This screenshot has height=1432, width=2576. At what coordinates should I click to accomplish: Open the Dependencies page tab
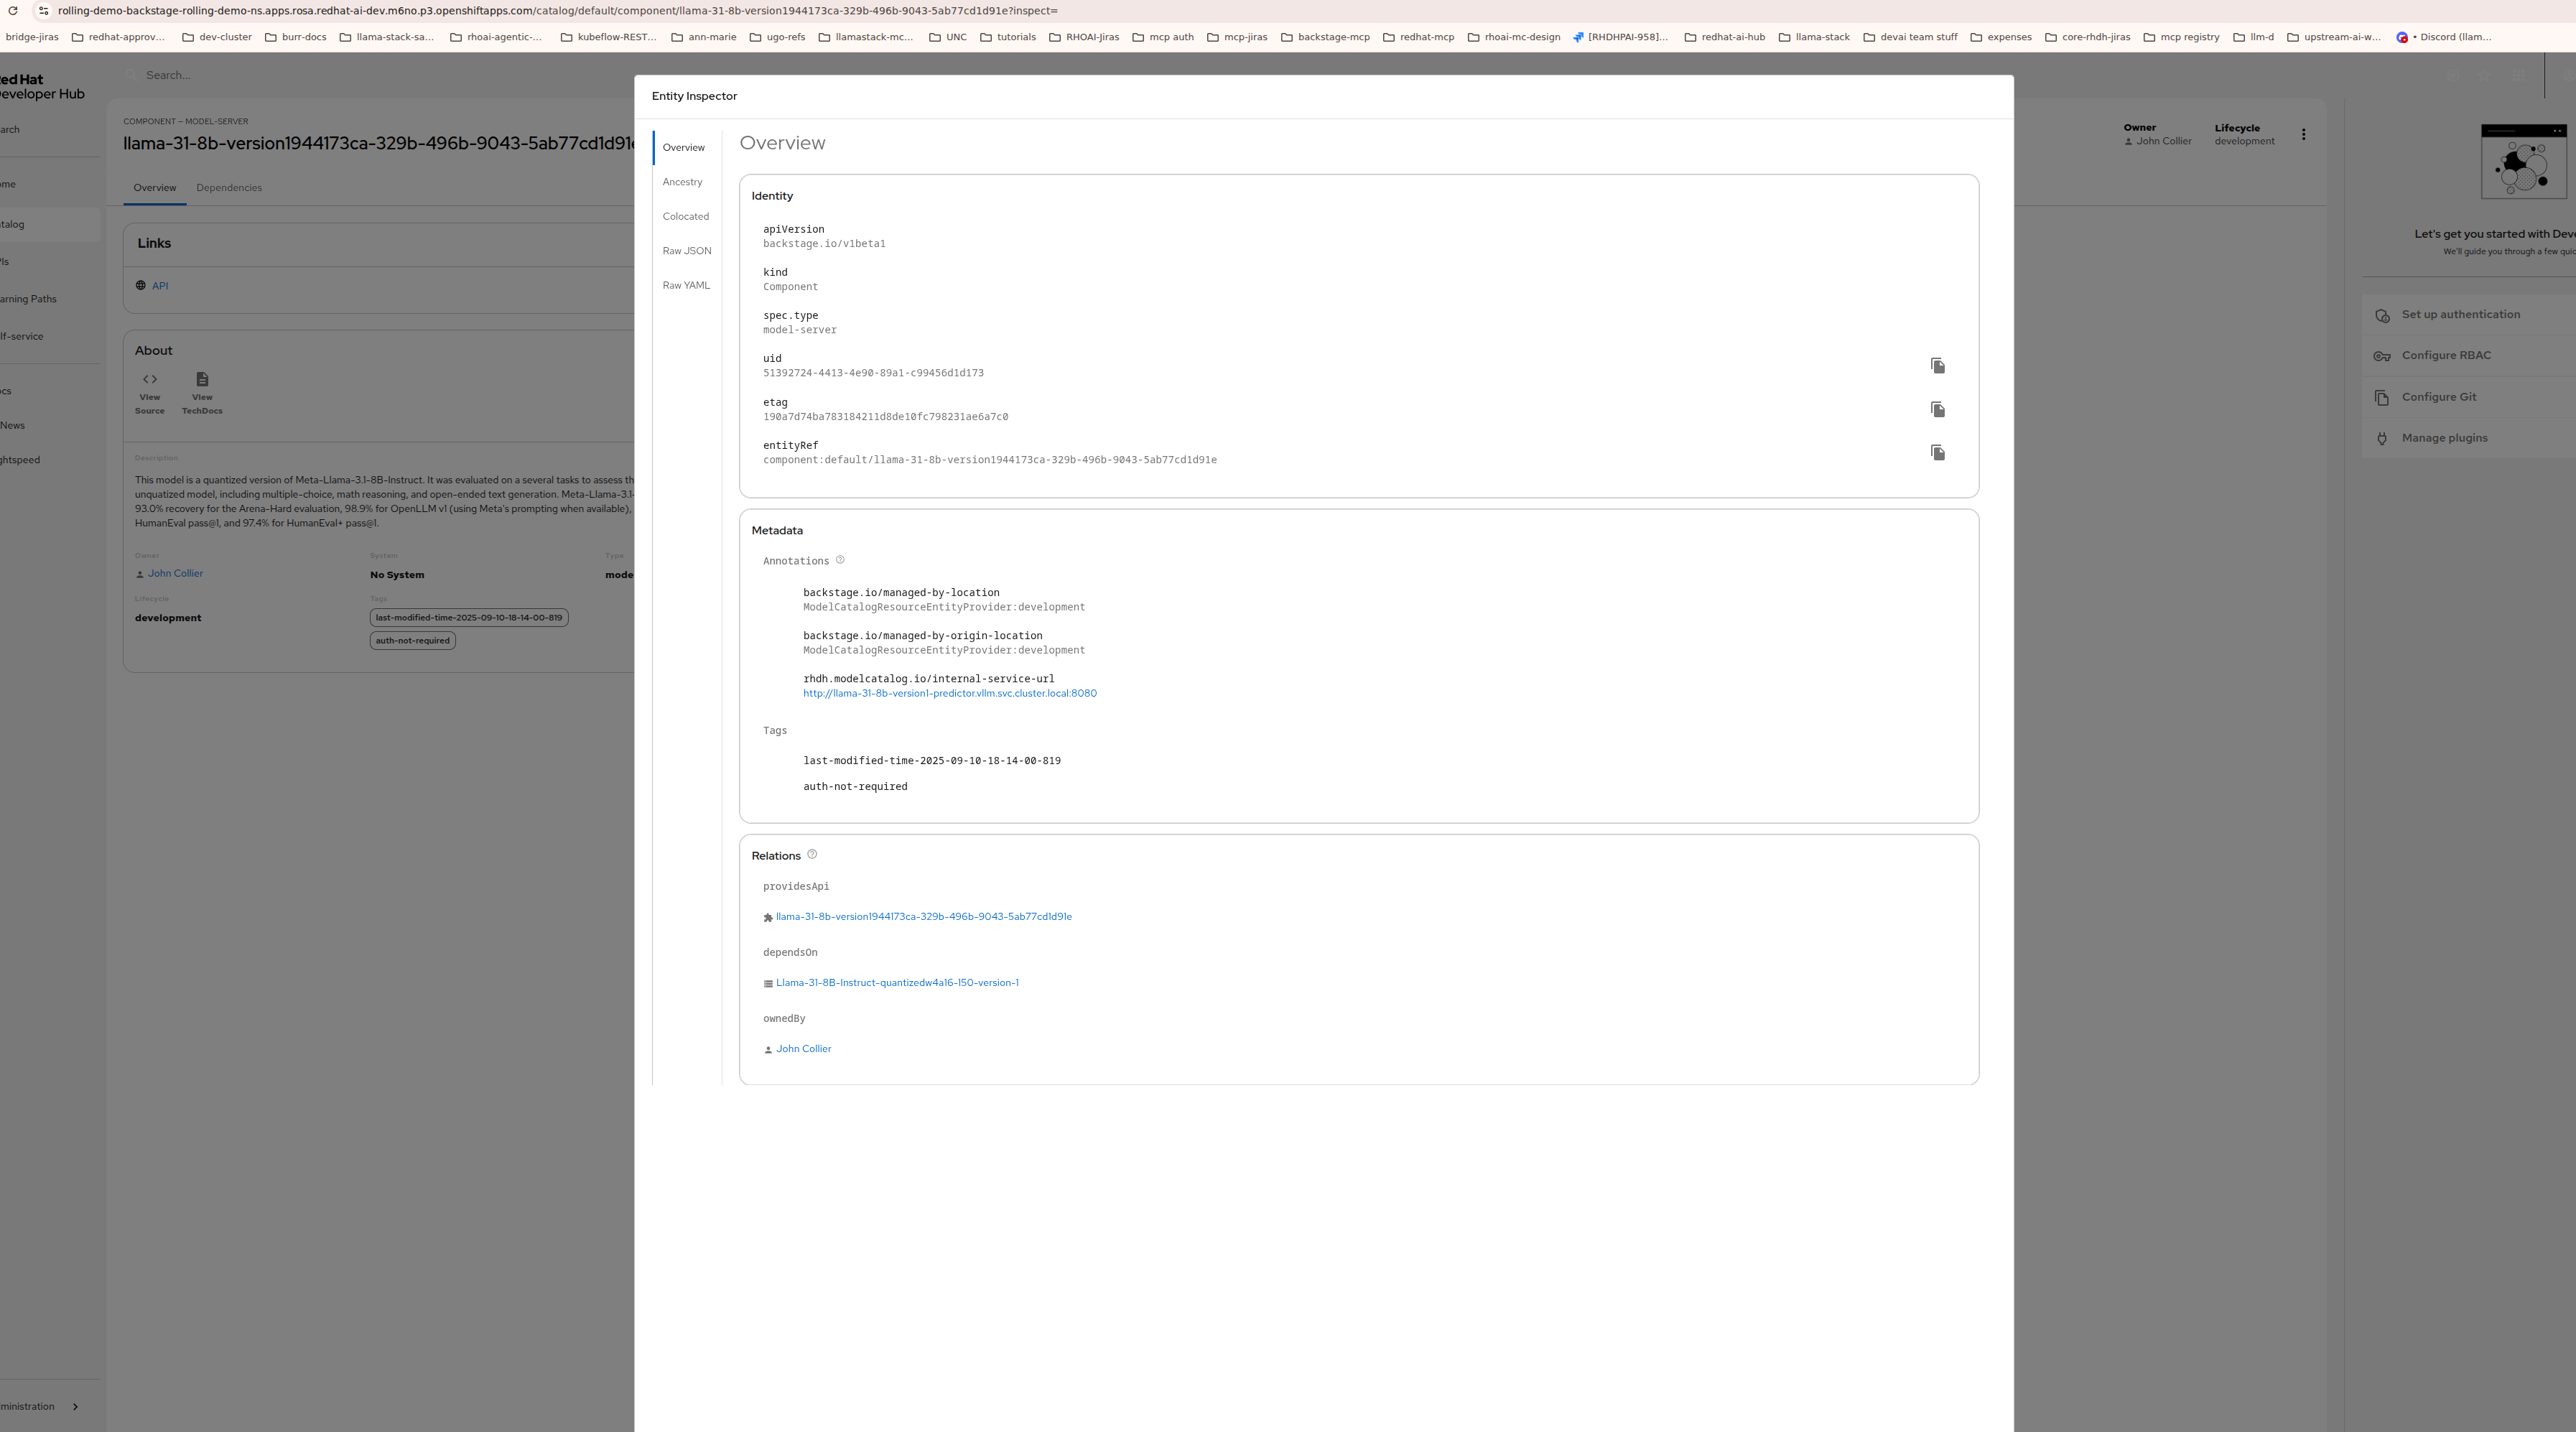[229, 188]
